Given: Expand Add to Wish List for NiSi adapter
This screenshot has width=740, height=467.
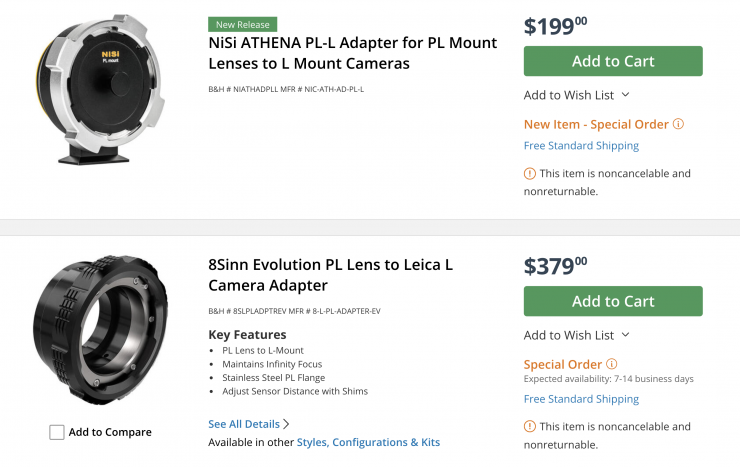Looking at the screenshot, I should click(577, 95).
